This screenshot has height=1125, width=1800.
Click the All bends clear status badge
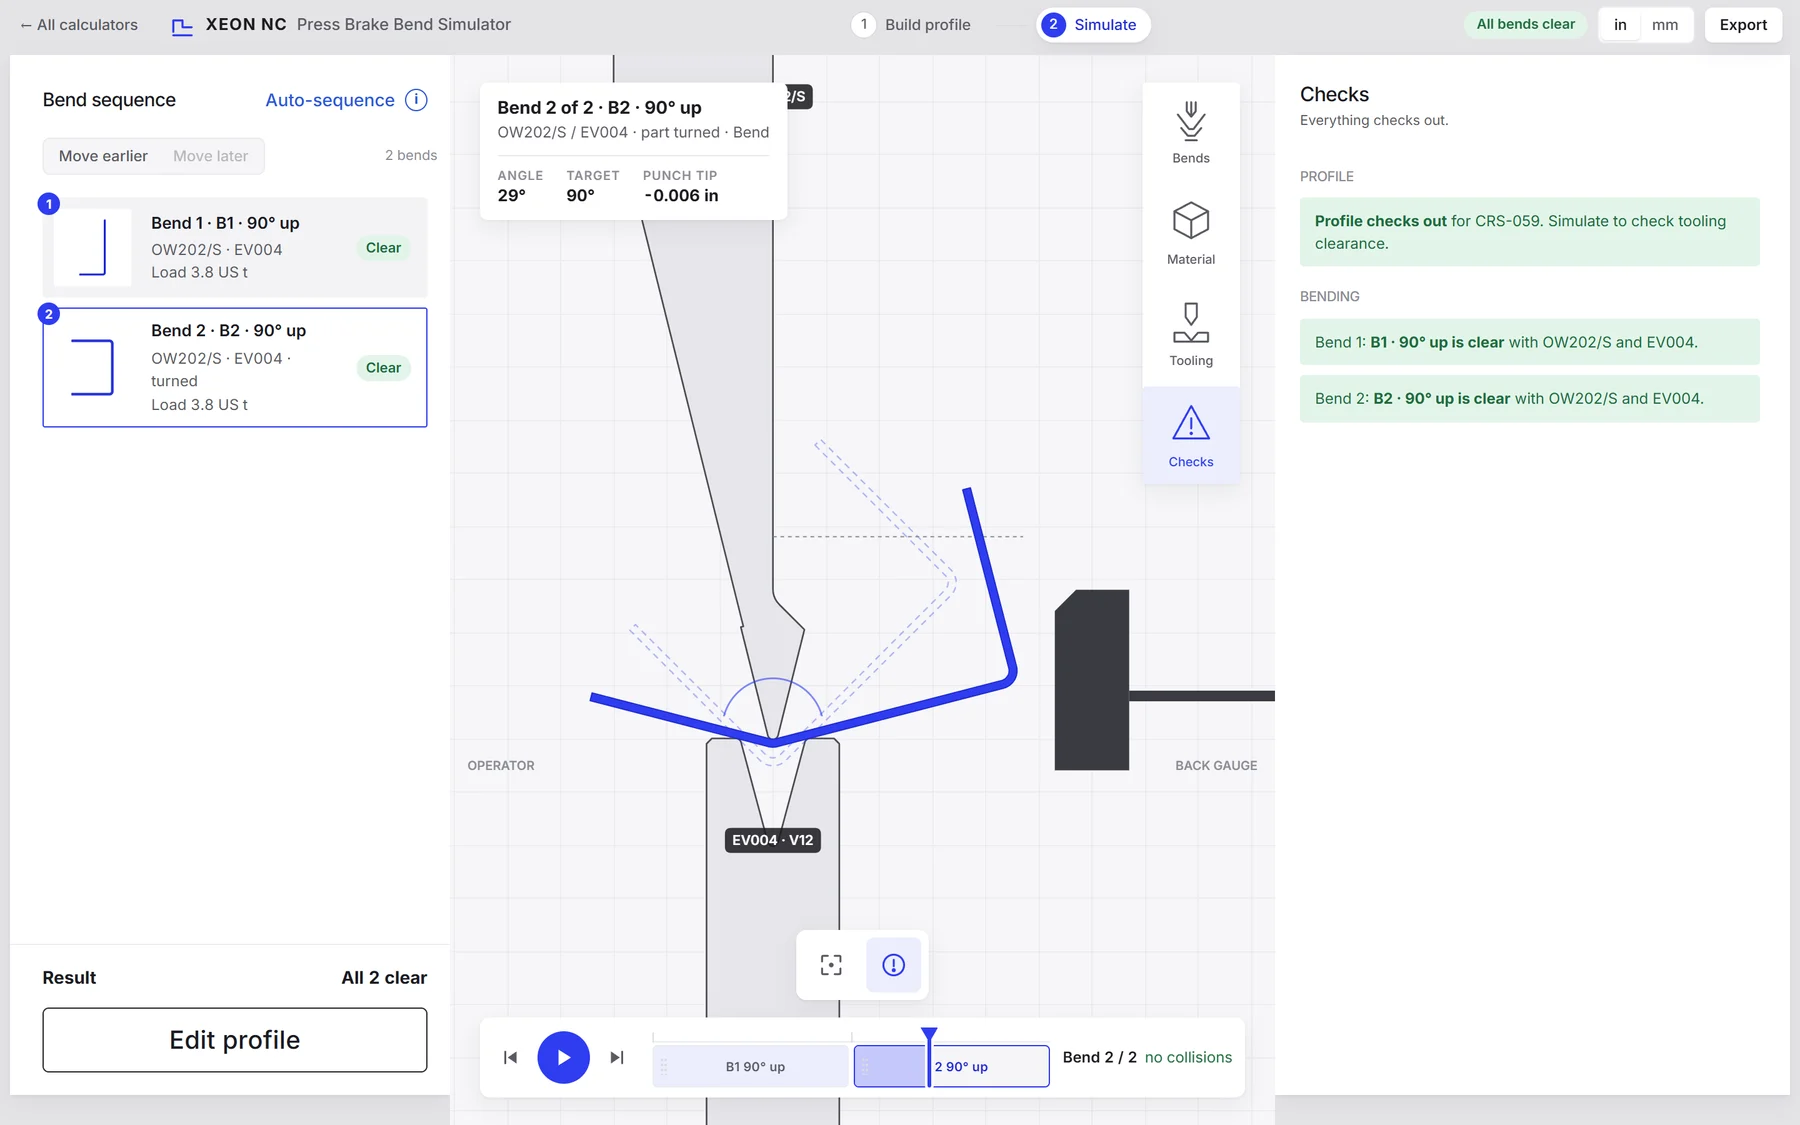click(1525, 25)
